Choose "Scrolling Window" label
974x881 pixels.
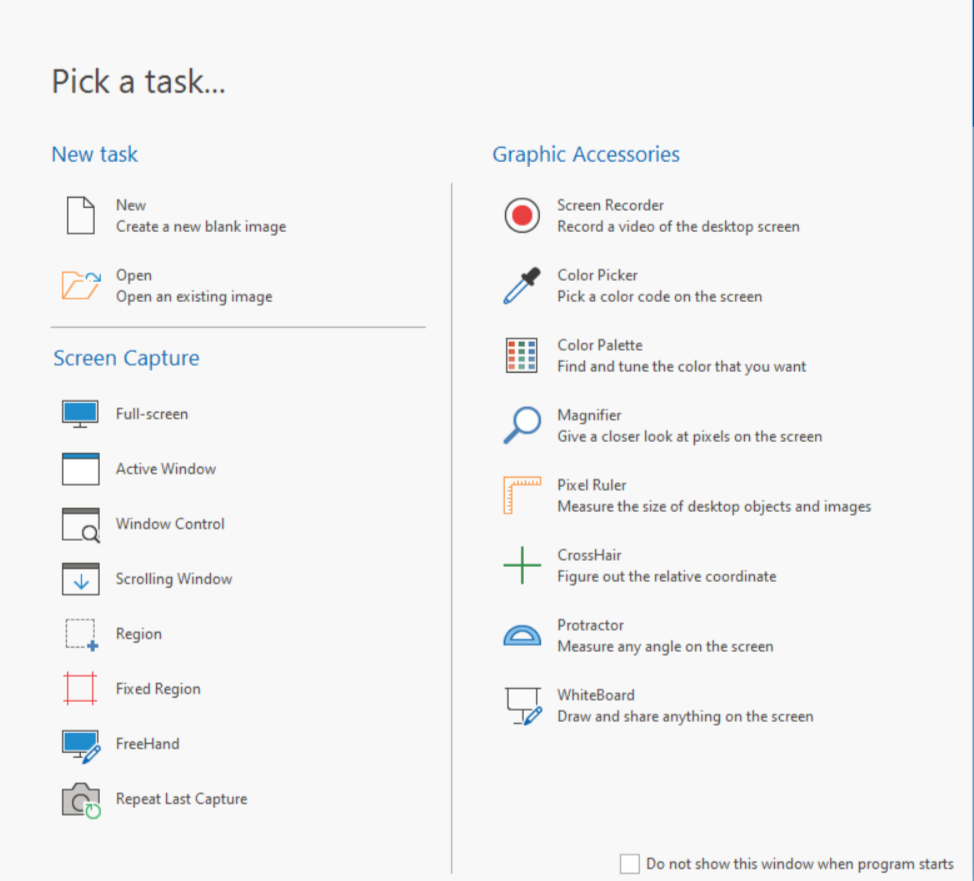pos(174,579)
